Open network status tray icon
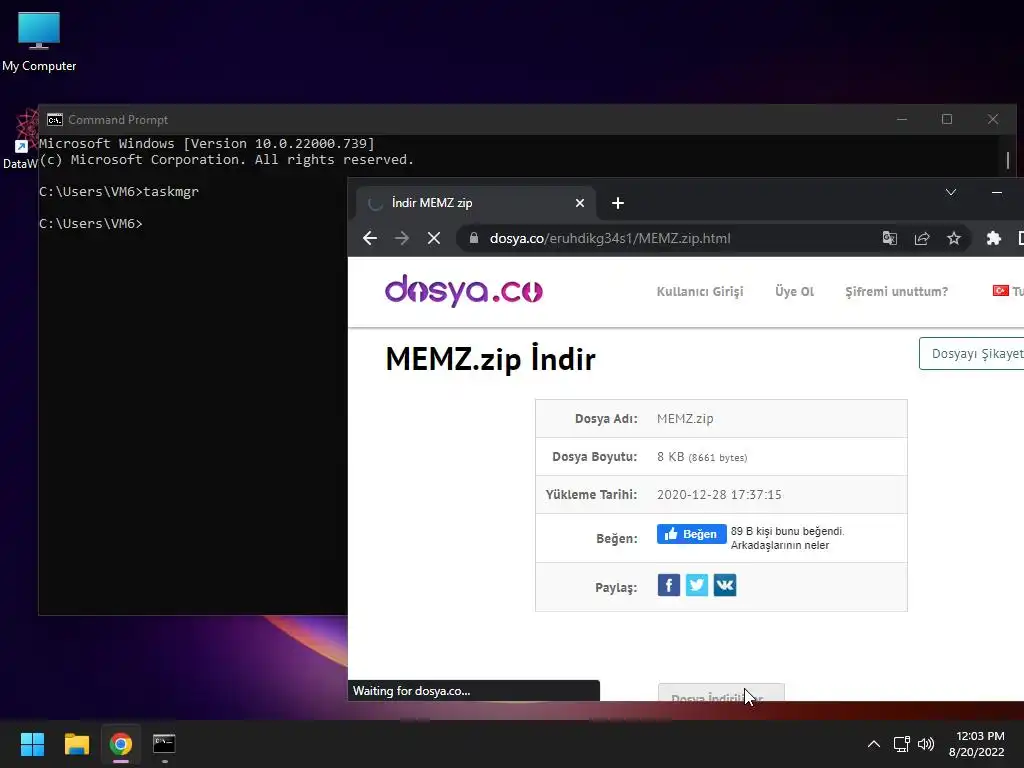The height and width of the screenshot is (768, 1024). click(x=901, y=744)
